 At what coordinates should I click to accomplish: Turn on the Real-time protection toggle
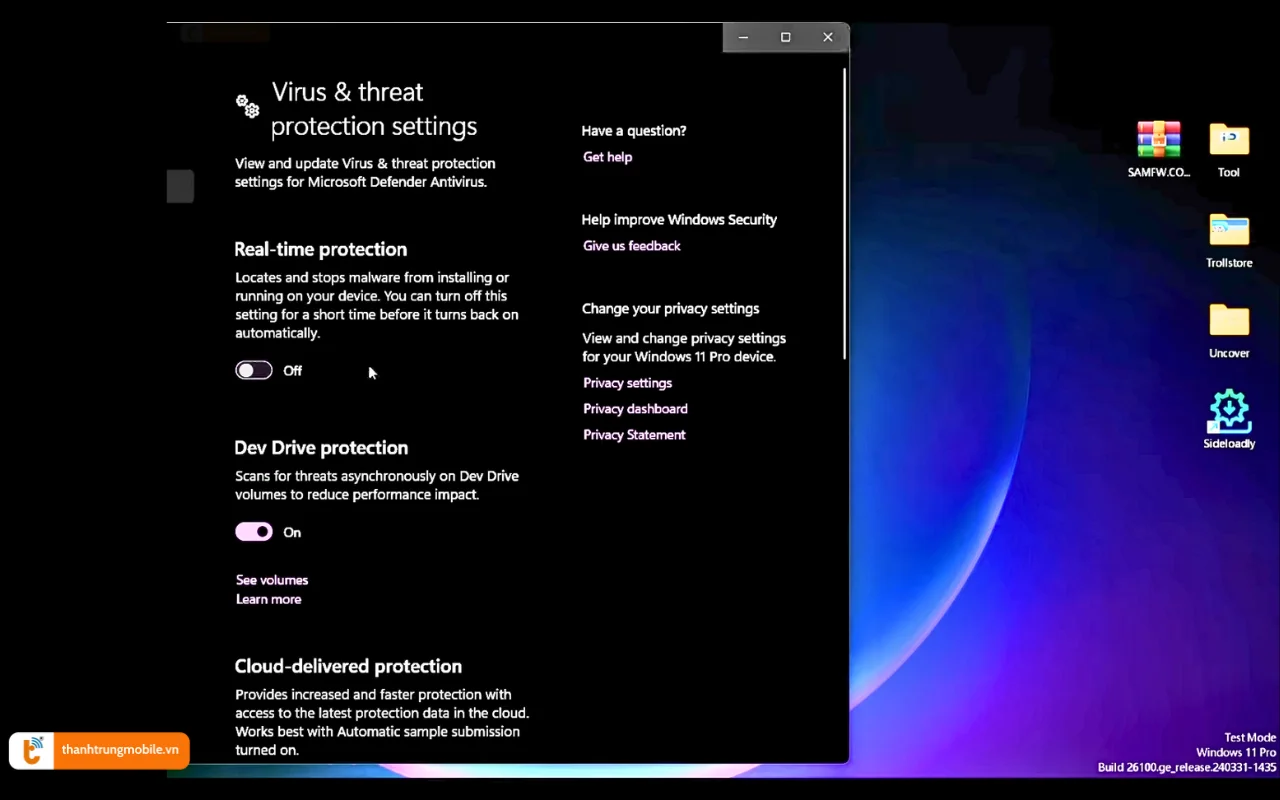click(x=254, y=370)
